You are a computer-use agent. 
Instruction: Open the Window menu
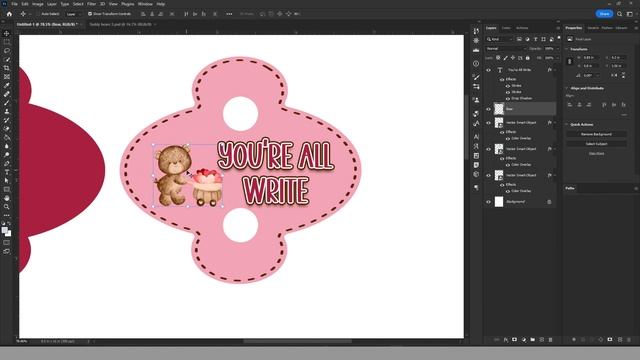coord(145,4)
